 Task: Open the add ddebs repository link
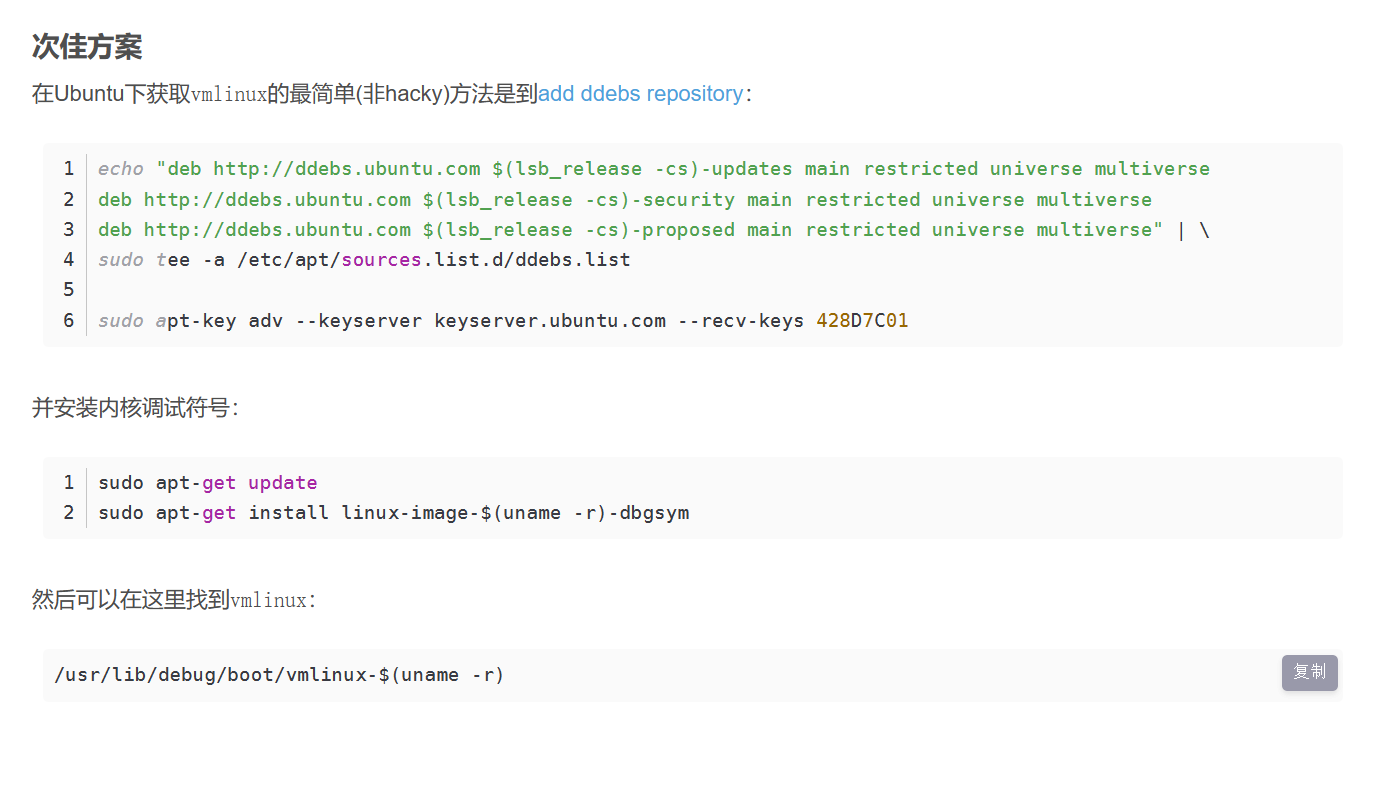coord(640,94)
